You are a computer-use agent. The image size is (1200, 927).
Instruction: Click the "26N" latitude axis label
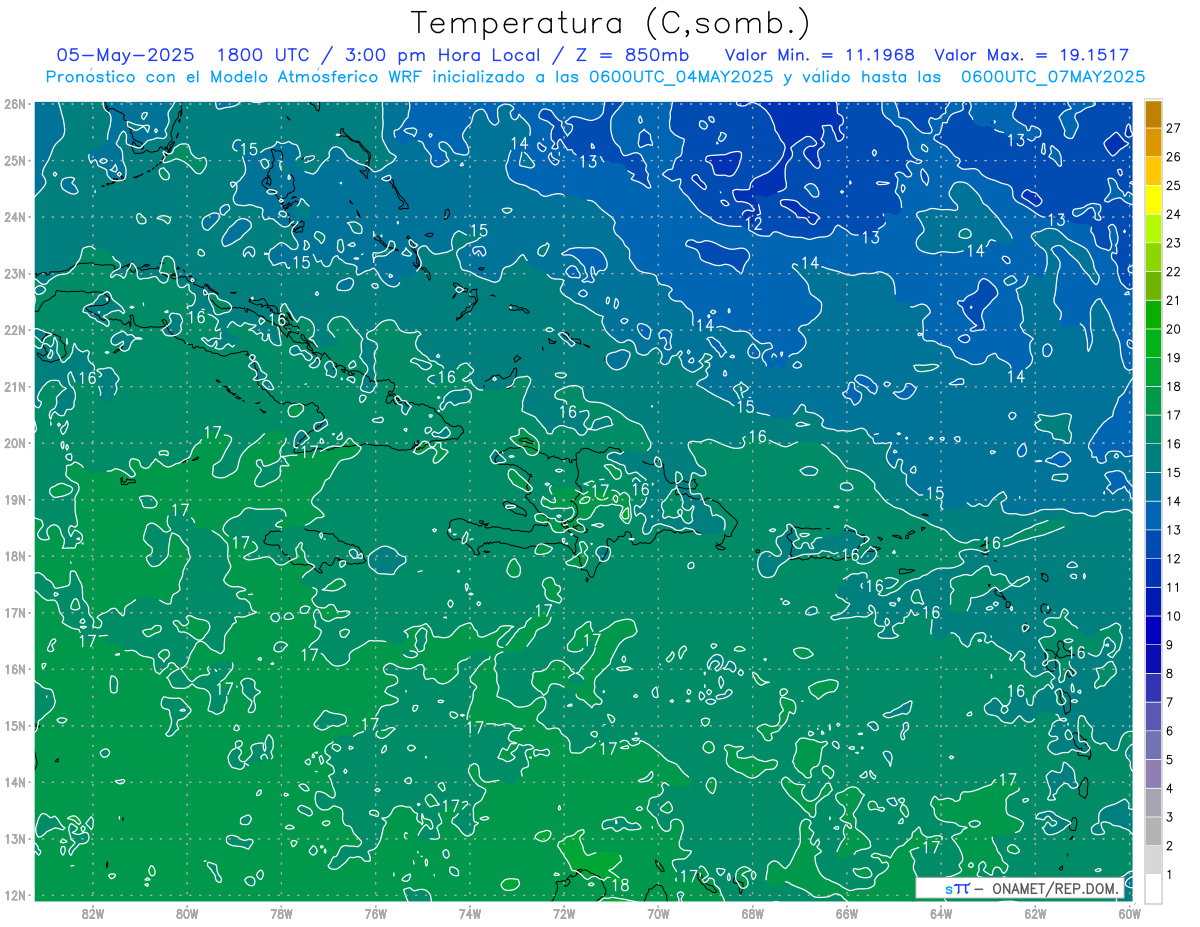pos(15,104)
